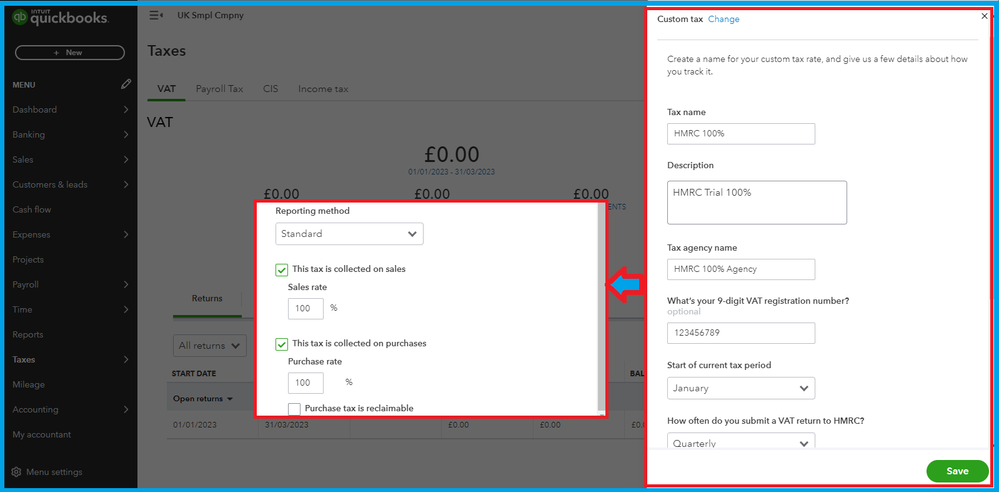
Task: Switch to the CIS tab
Action: (x=271, y=89)
